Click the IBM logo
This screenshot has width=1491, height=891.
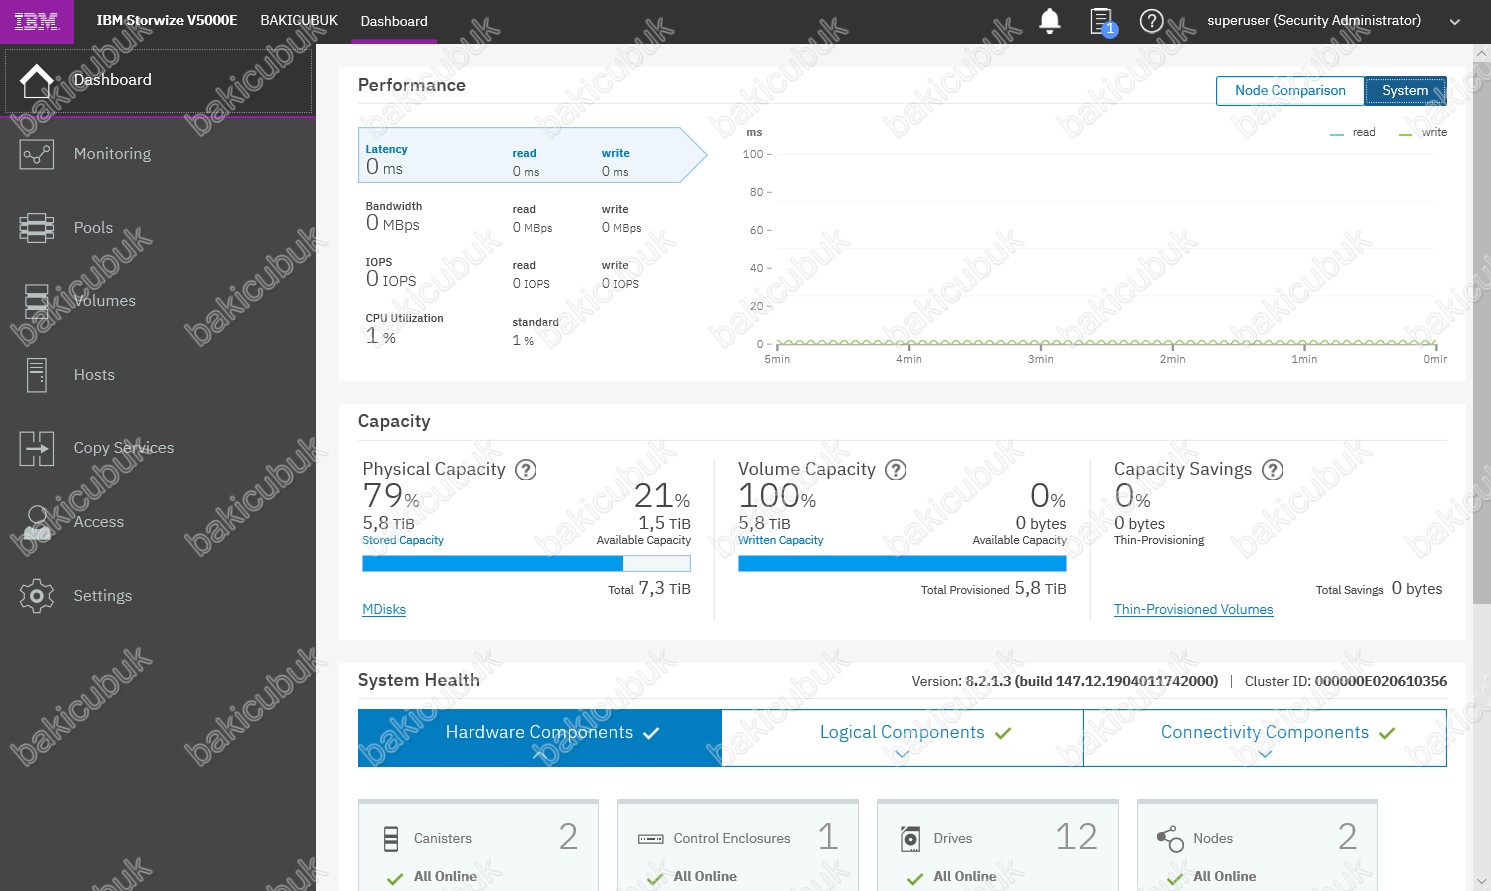tap(37, 21)
